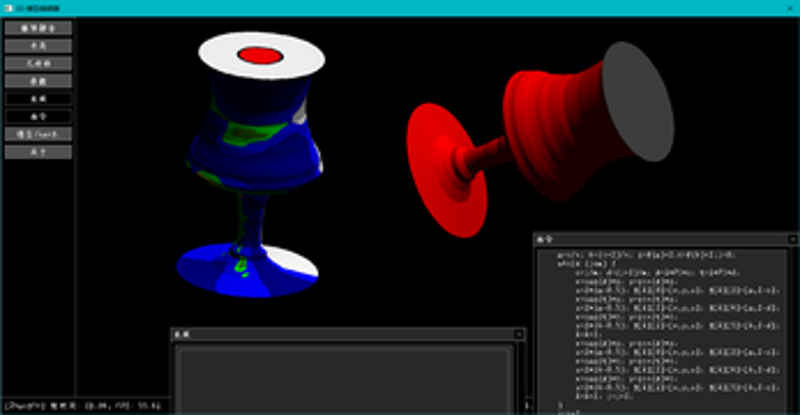Image resolution: width=800 pixels, height=415 pixels.
Task: Click inside the code text area of the right panel
Action: [662, 331]
